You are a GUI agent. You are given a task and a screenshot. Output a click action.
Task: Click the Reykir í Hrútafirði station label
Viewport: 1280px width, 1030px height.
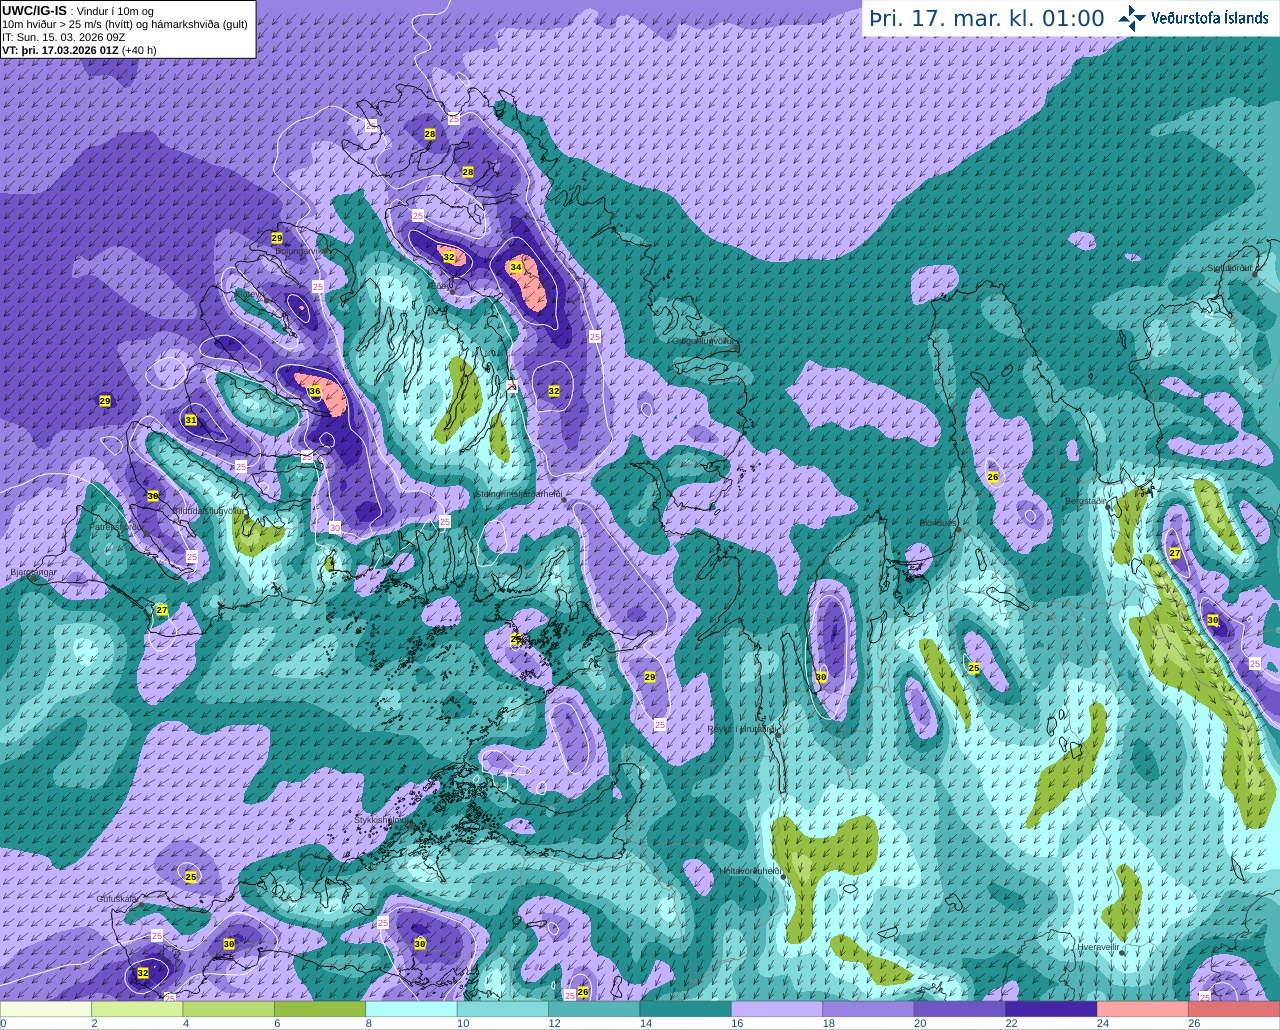(743, 730)
